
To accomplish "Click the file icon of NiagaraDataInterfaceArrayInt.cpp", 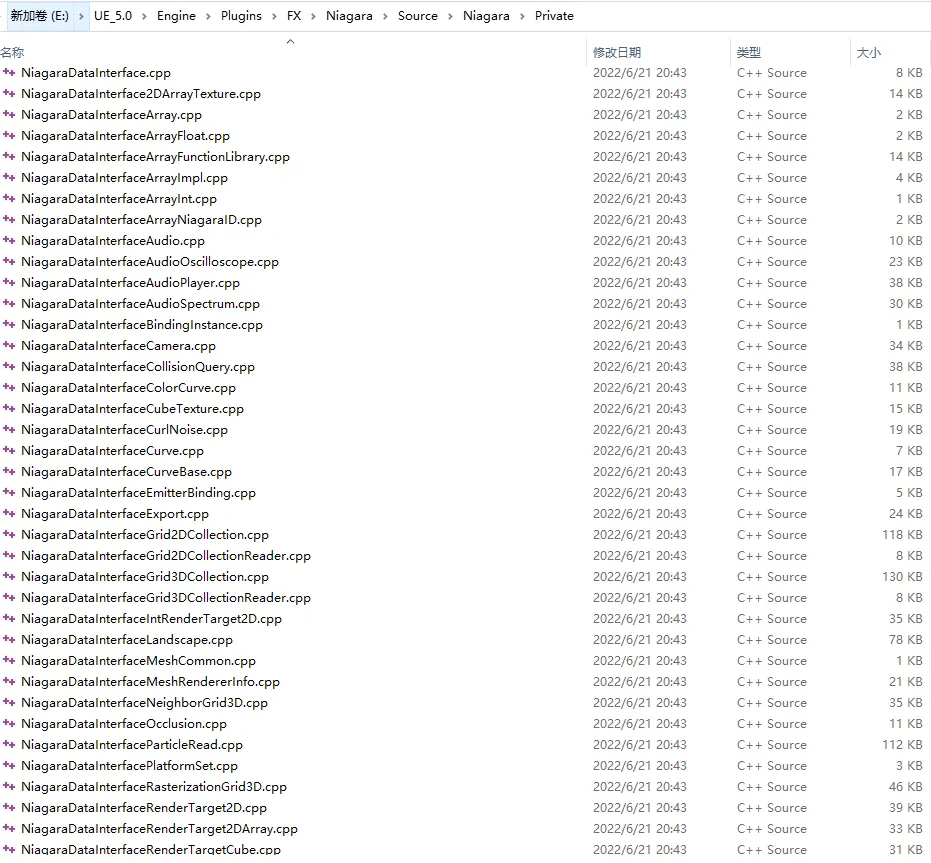I will coord(9,198).
